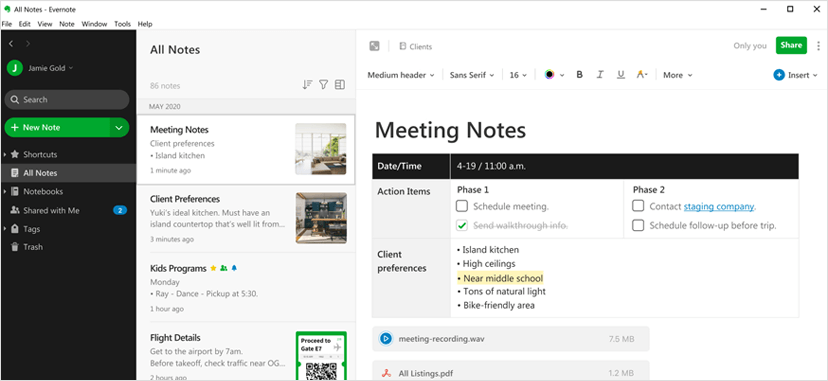Apply the text highlighter tool
Screen dimensions: 828x381
tap(642, 75)
